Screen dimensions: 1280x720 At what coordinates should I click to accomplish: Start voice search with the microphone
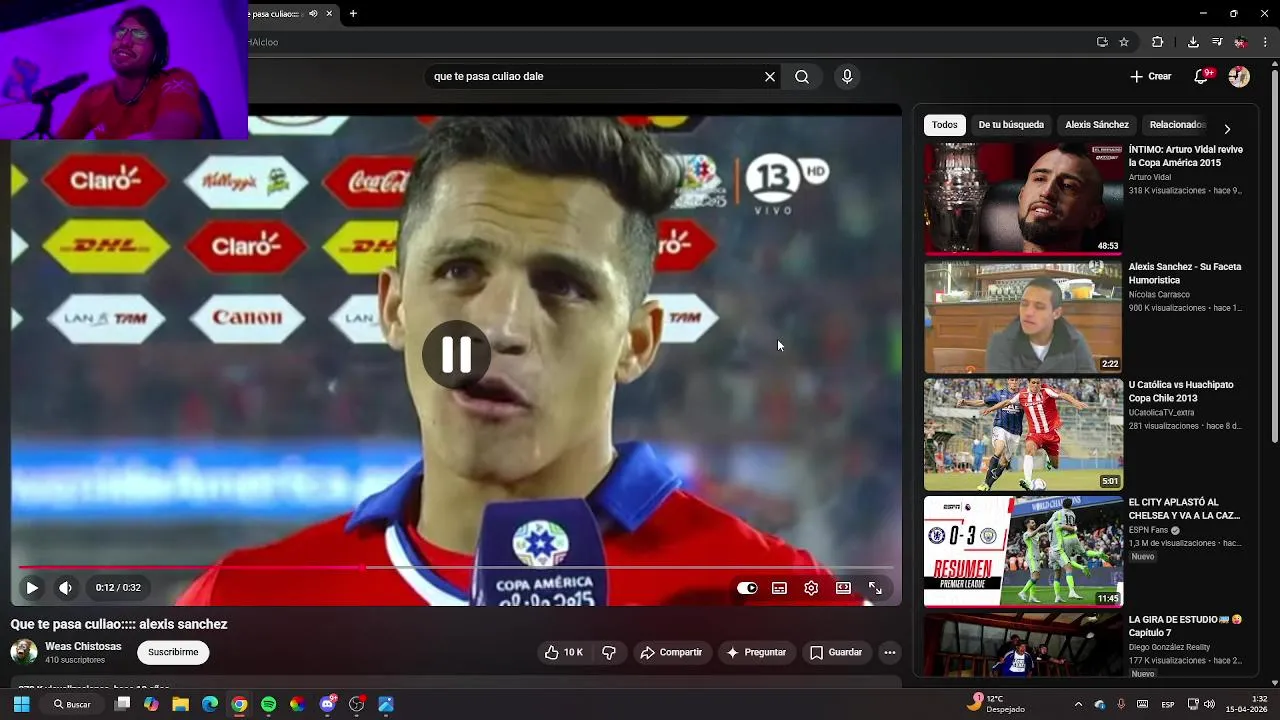pyautogui.click(x=847, y=76)
